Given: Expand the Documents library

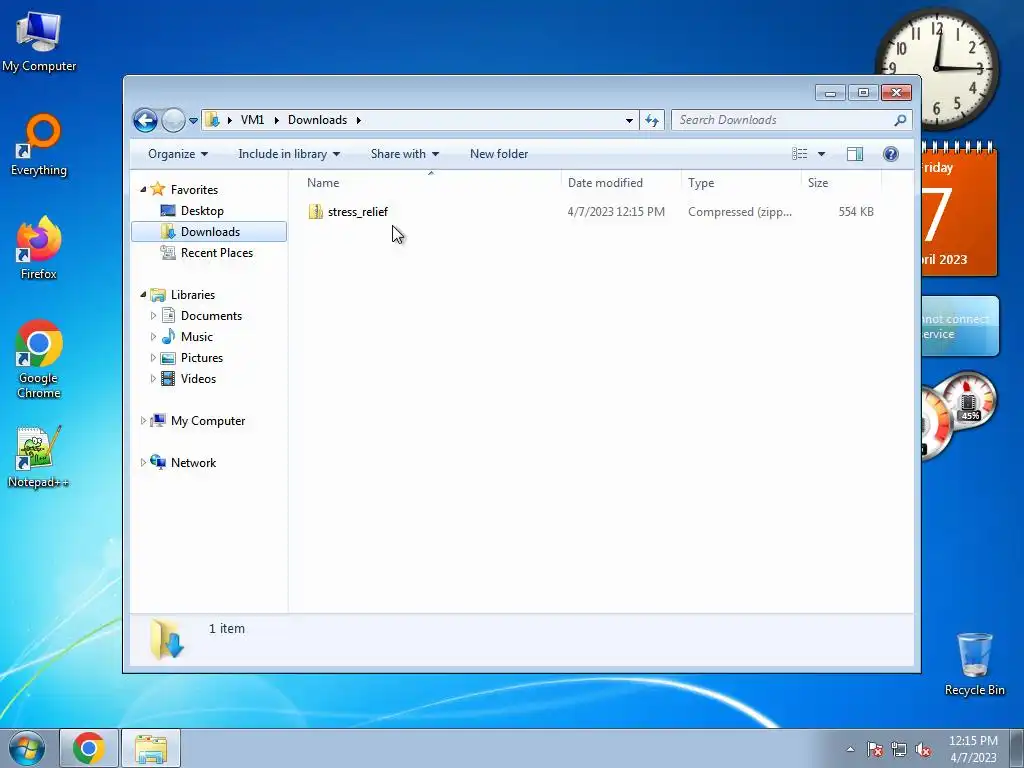Looking at the screenshot, I should (153, 316).
